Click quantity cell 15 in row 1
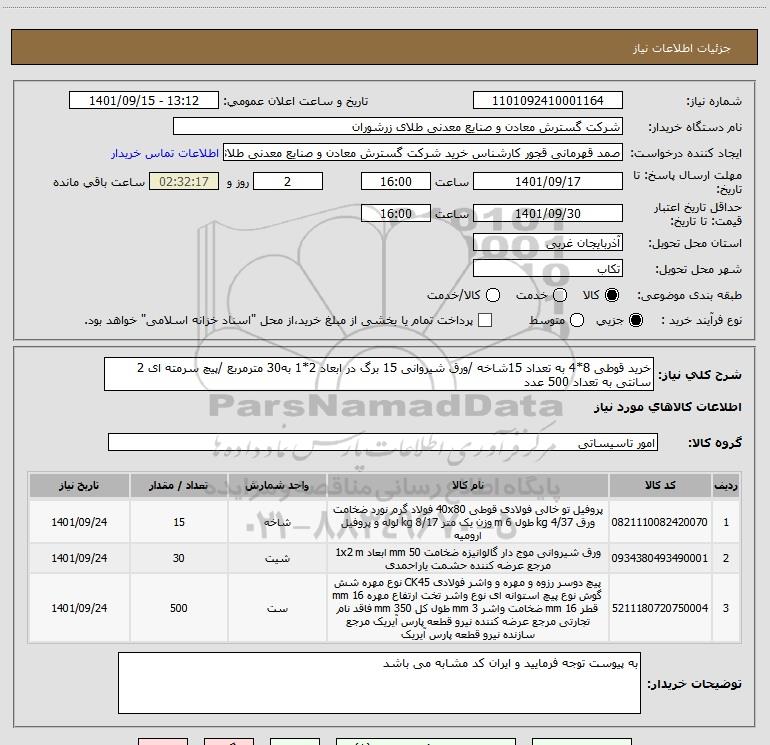The image size is (770, 745). (x=179, y=522)
